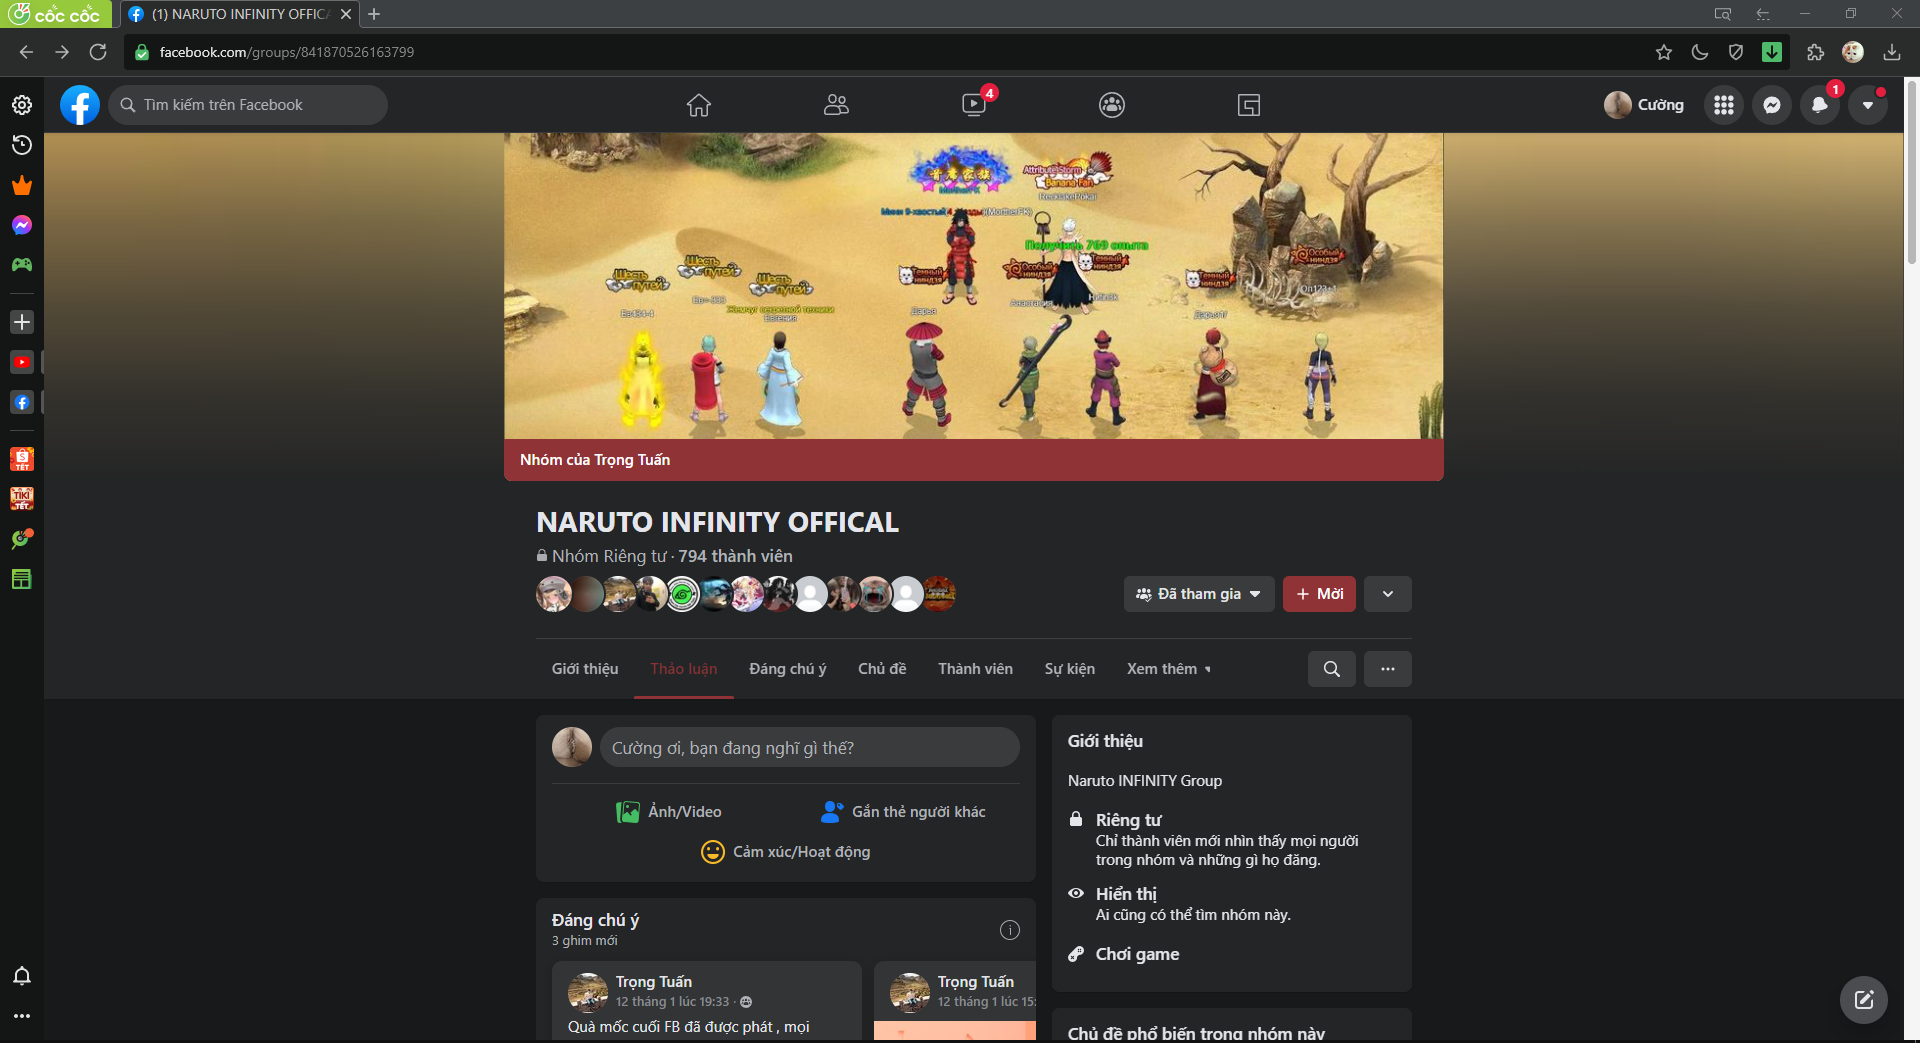Screen dimensions: 1920x1043
Task: Click the Facebook search field
Action: tap(248, 105)
